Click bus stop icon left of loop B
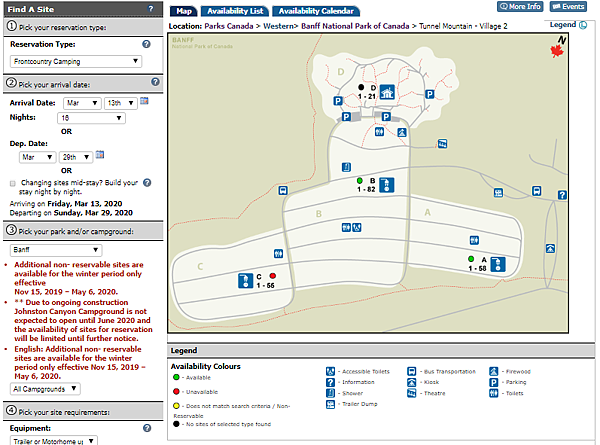 tap(283, 190)
